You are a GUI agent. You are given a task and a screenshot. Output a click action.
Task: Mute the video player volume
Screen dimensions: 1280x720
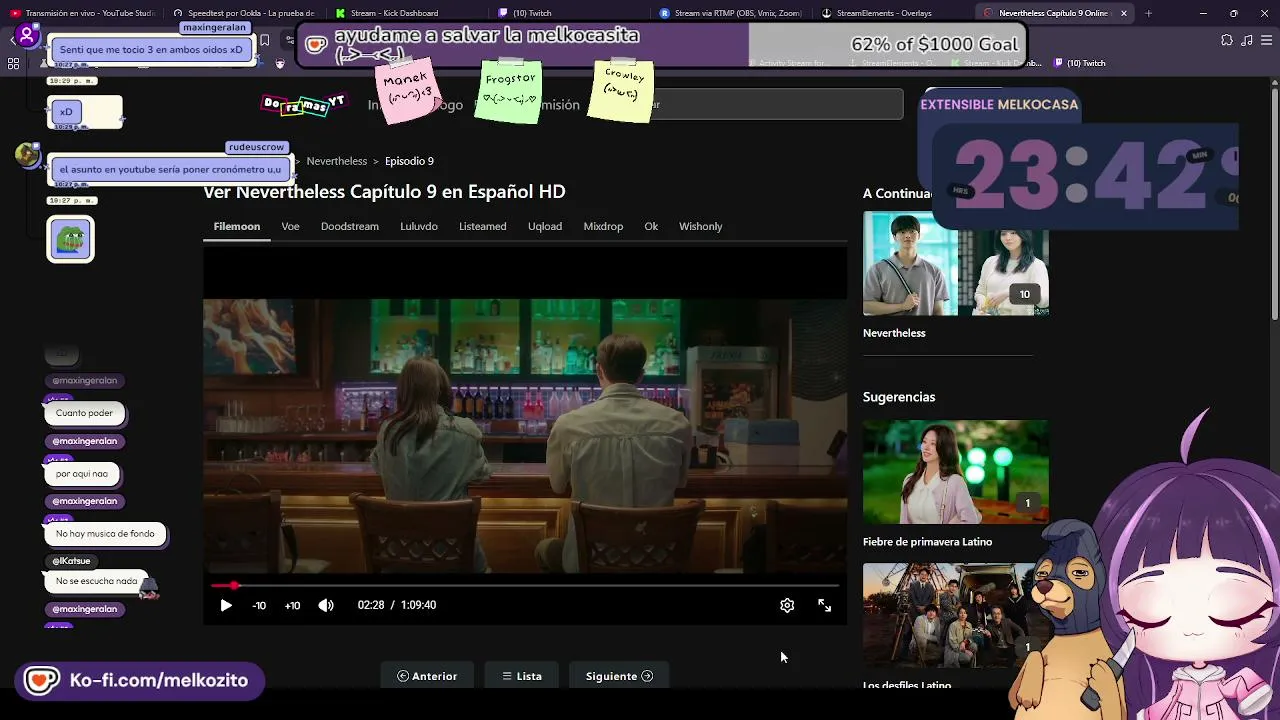point(326,605)
